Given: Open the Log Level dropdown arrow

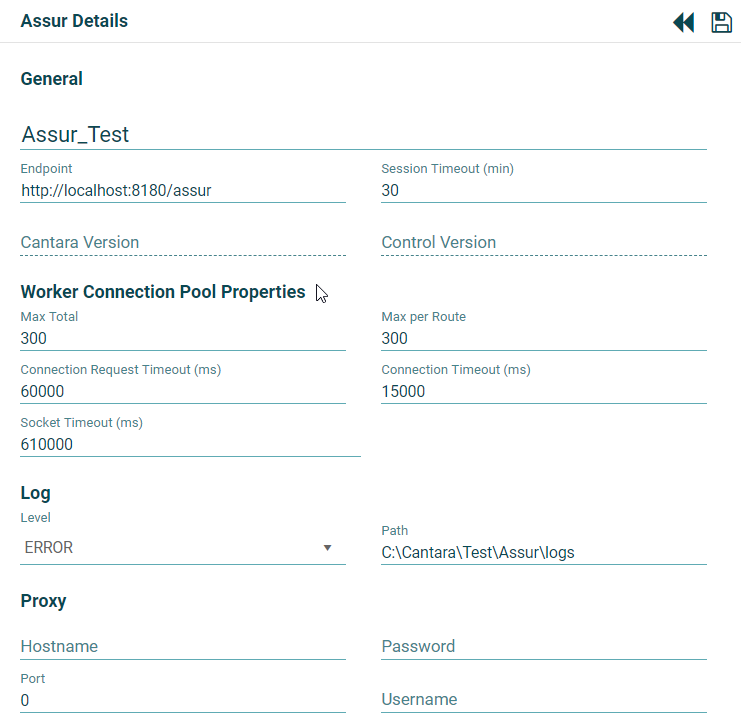Looking at the screenshot, I should pos(327,548).
